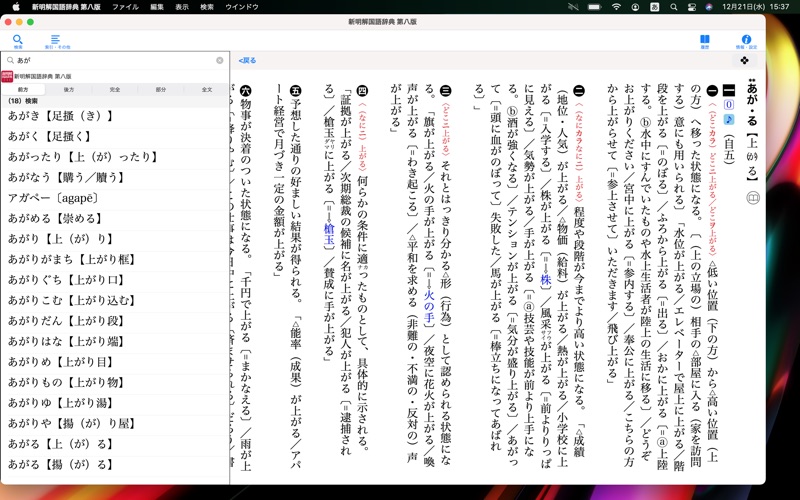Click the menu bar date and time
The width and height of the screenshot is (800, 500).
pos(756,7)
